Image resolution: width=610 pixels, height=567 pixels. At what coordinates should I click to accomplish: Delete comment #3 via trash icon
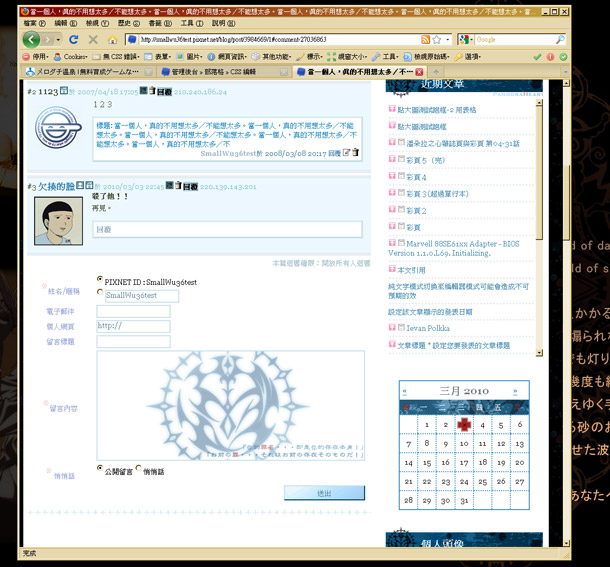tap(178, 185)
